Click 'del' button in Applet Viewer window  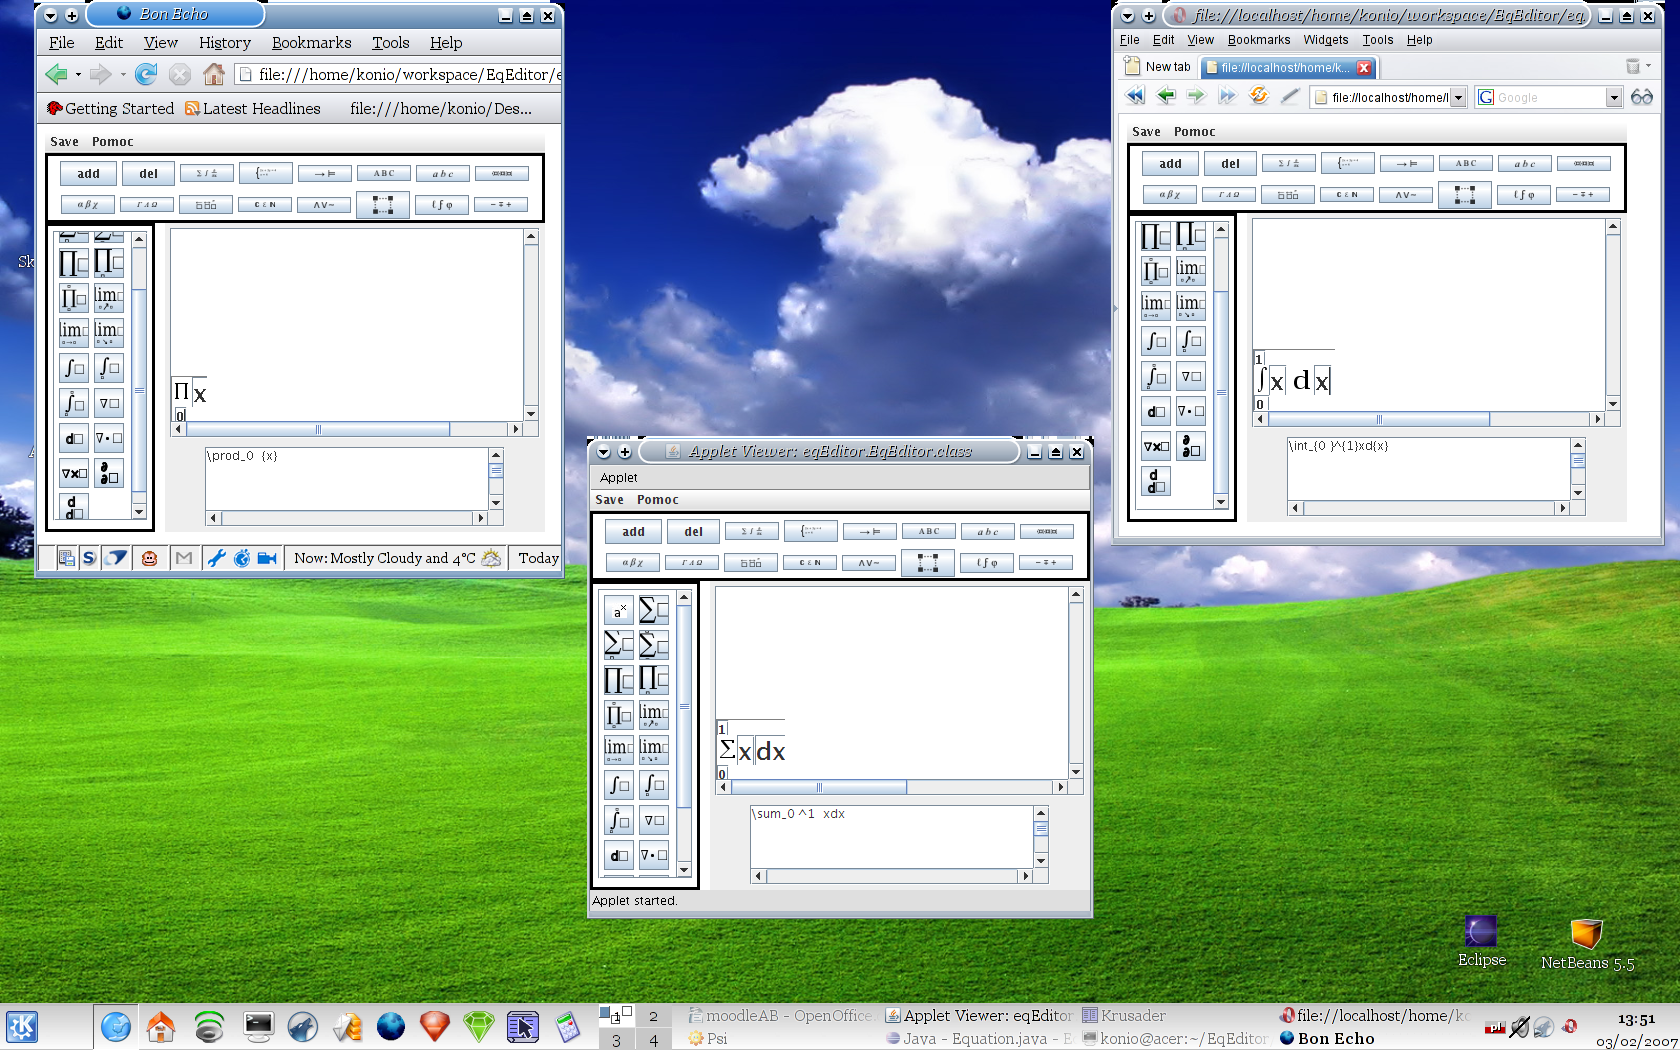pos(694,532)
